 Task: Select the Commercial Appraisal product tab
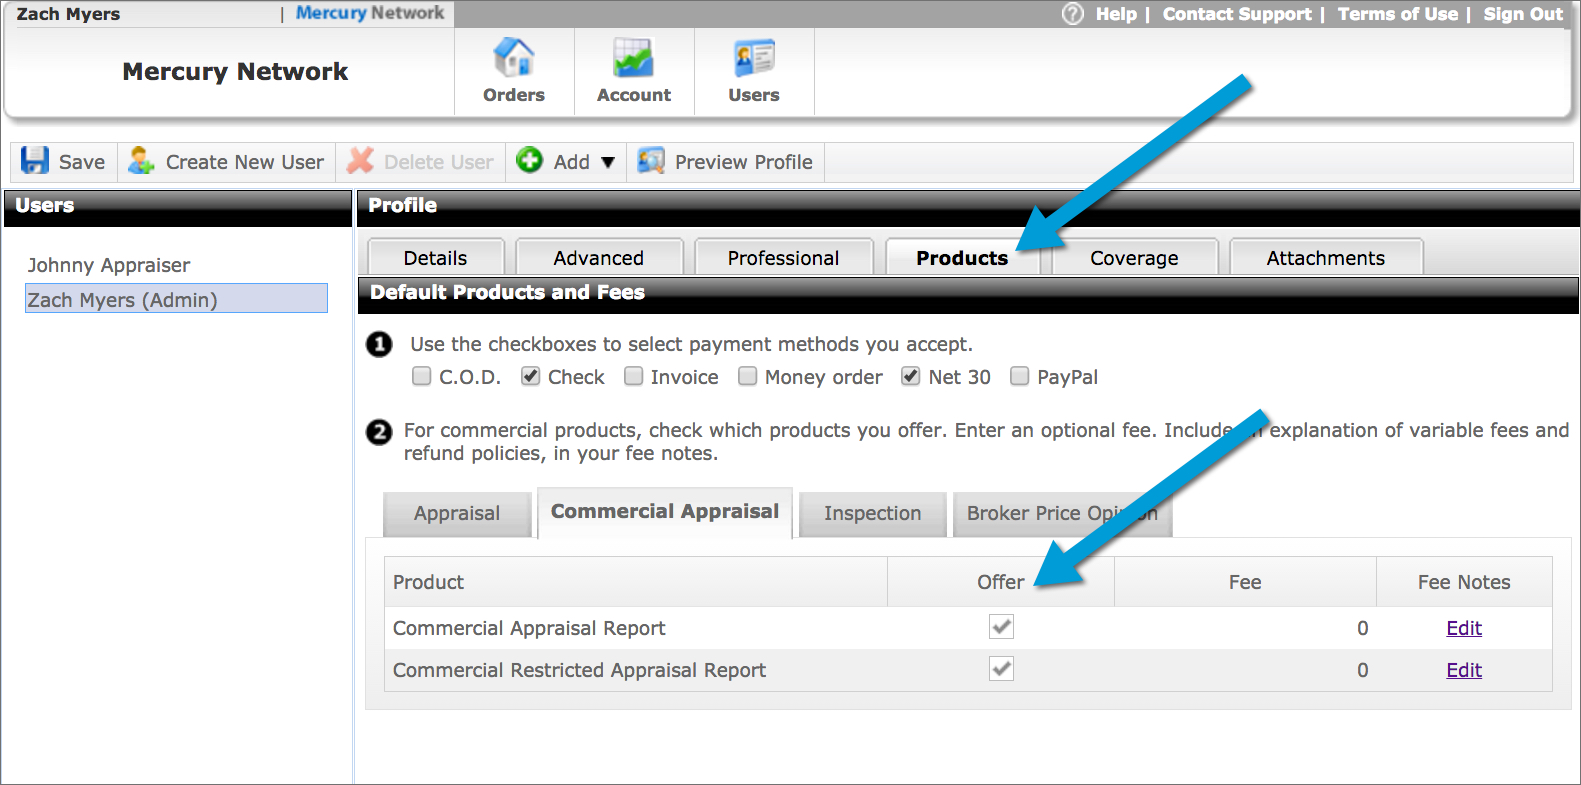[x=665, y=512]
